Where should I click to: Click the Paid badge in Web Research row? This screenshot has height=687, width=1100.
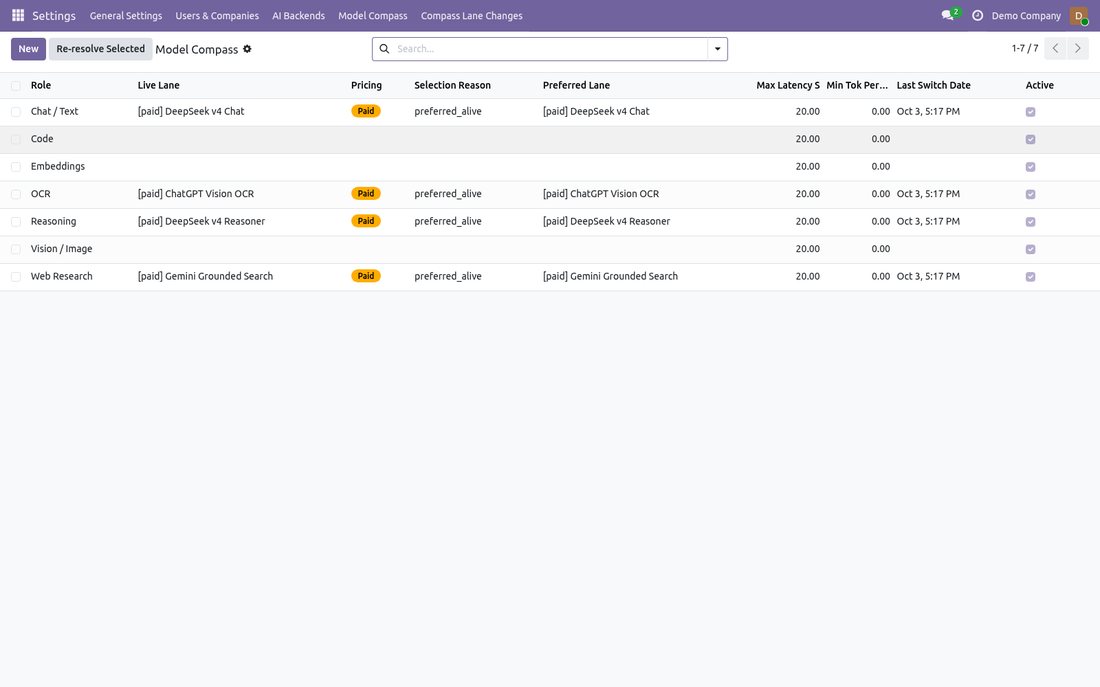pyautogui.click(x=366, y=276)
